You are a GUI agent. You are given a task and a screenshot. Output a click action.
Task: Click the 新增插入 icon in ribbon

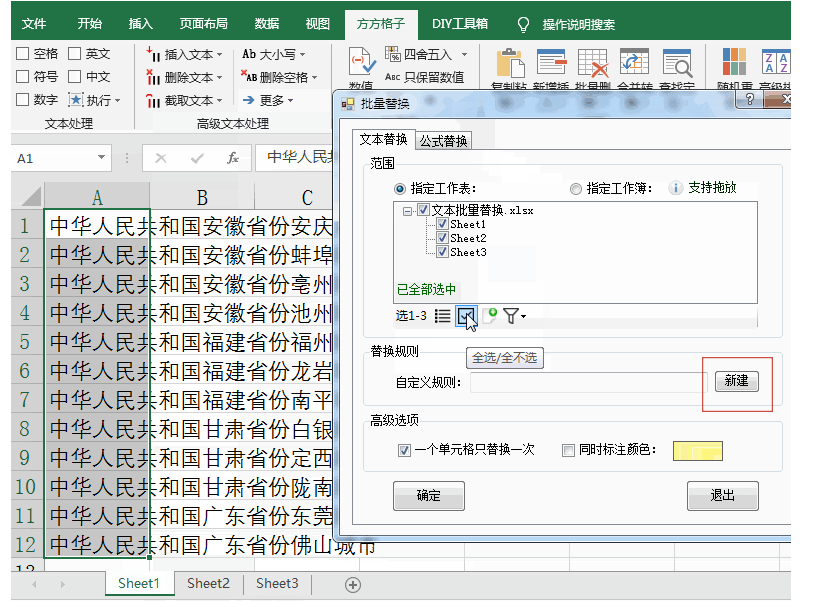click(x=551, y=64)
